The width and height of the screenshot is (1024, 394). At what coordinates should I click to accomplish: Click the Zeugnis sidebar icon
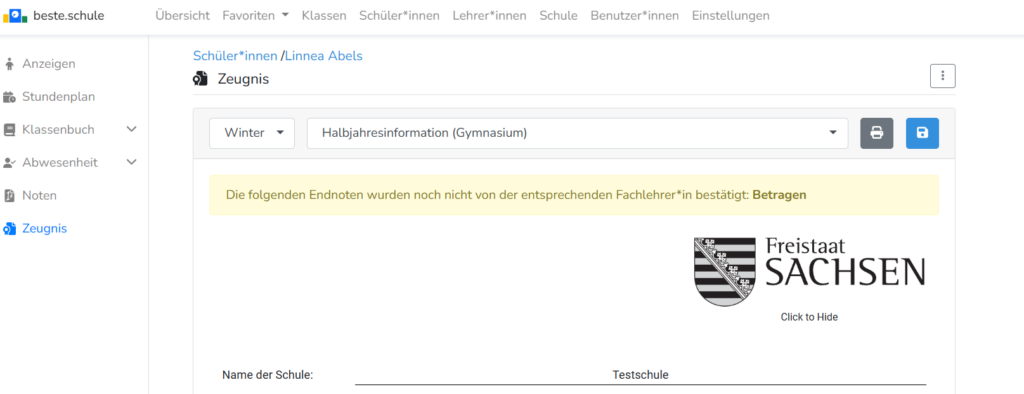coord(9,229)
